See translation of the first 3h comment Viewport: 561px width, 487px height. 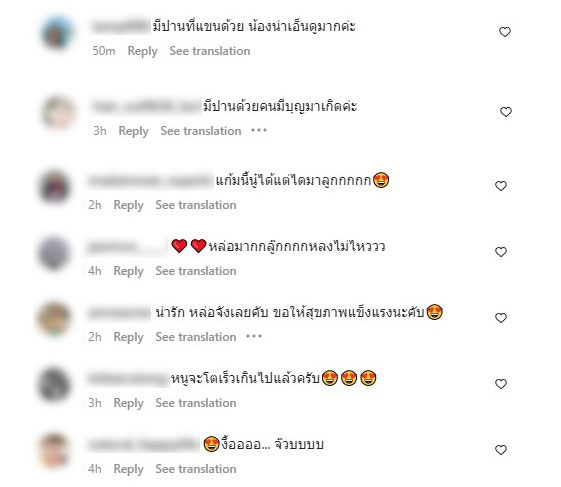coord(201,131)
